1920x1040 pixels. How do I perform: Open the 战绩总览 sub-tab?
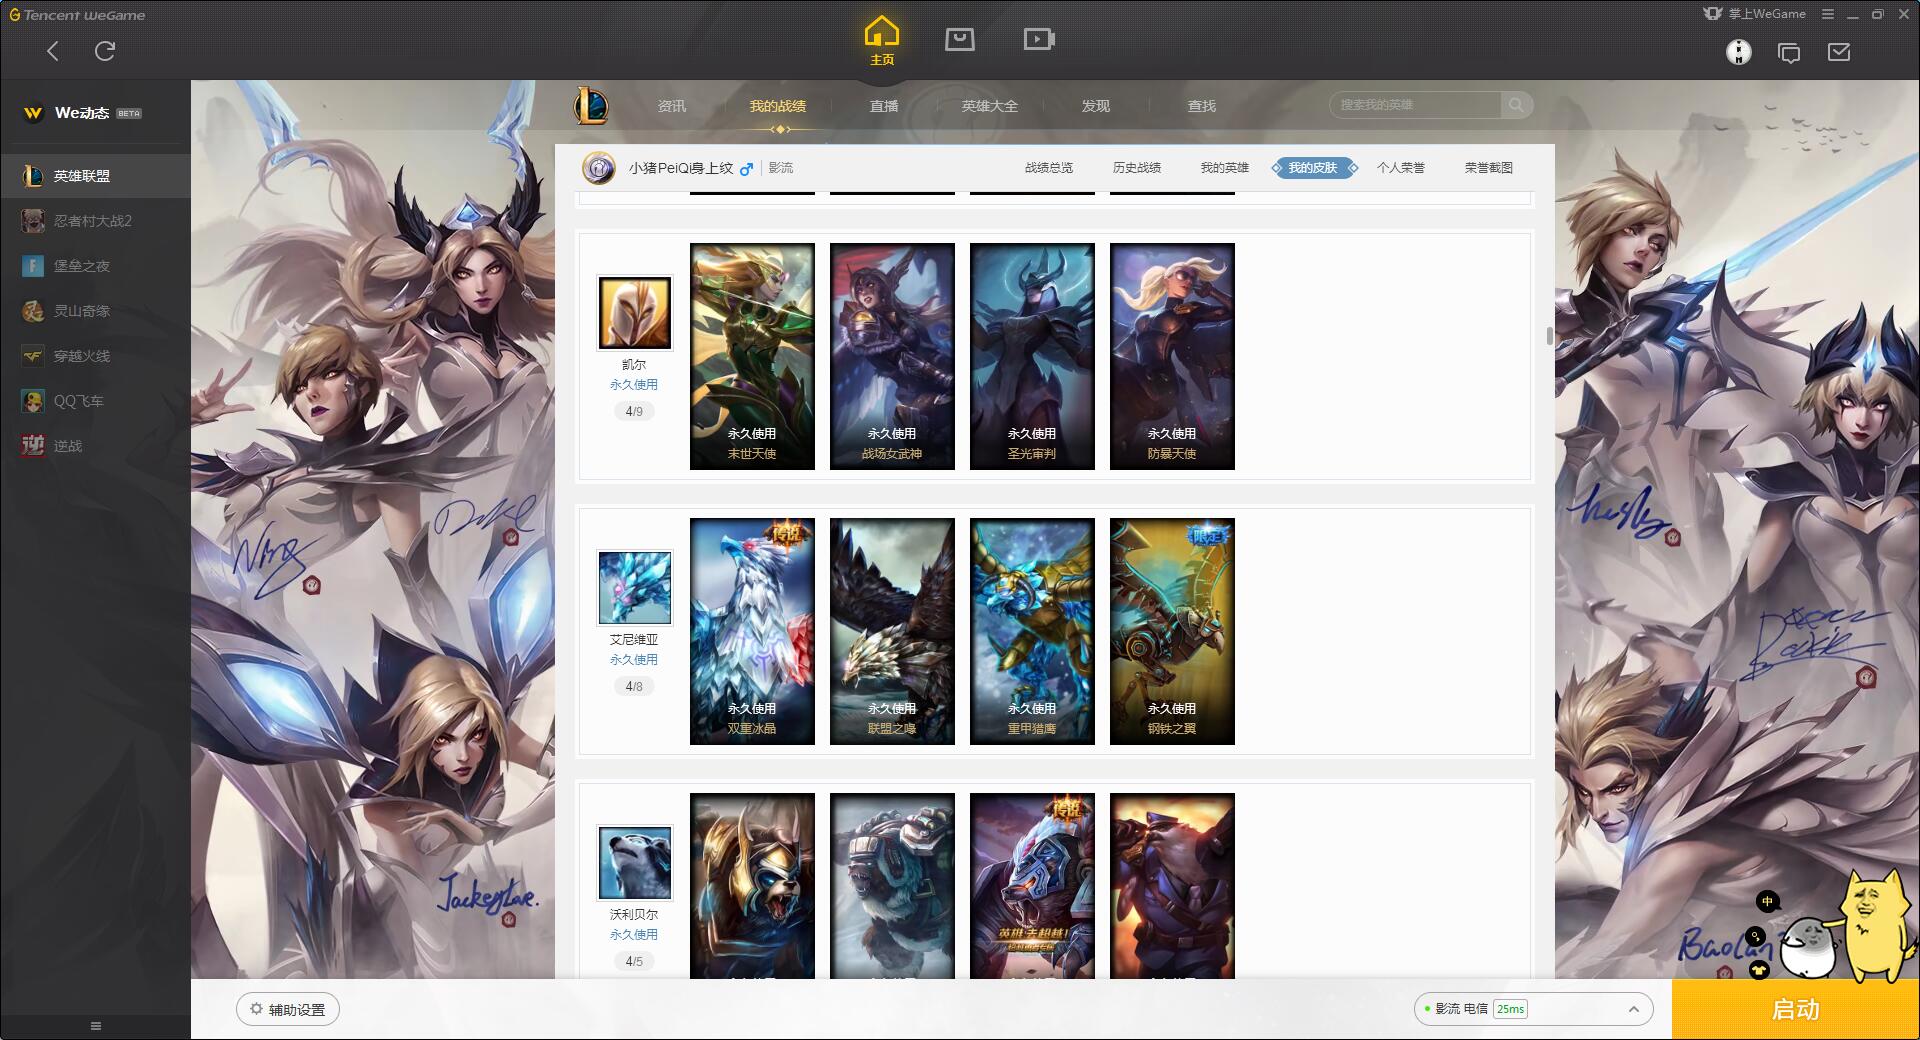tap(1049, 168)
